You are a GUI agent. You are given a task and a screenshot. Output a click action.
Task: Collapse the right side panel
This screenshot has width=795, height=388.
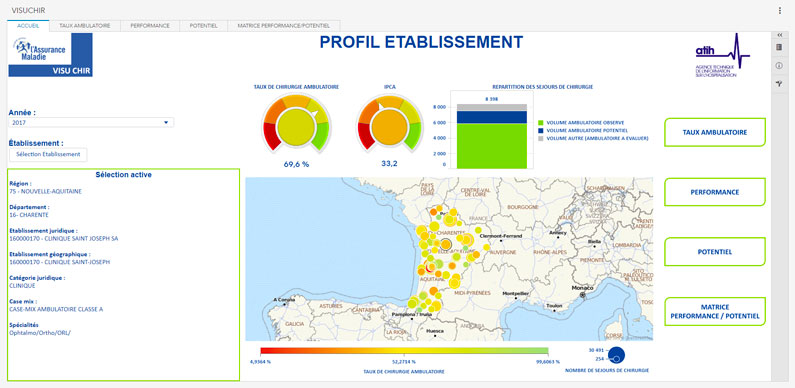[x=779, y=35]
